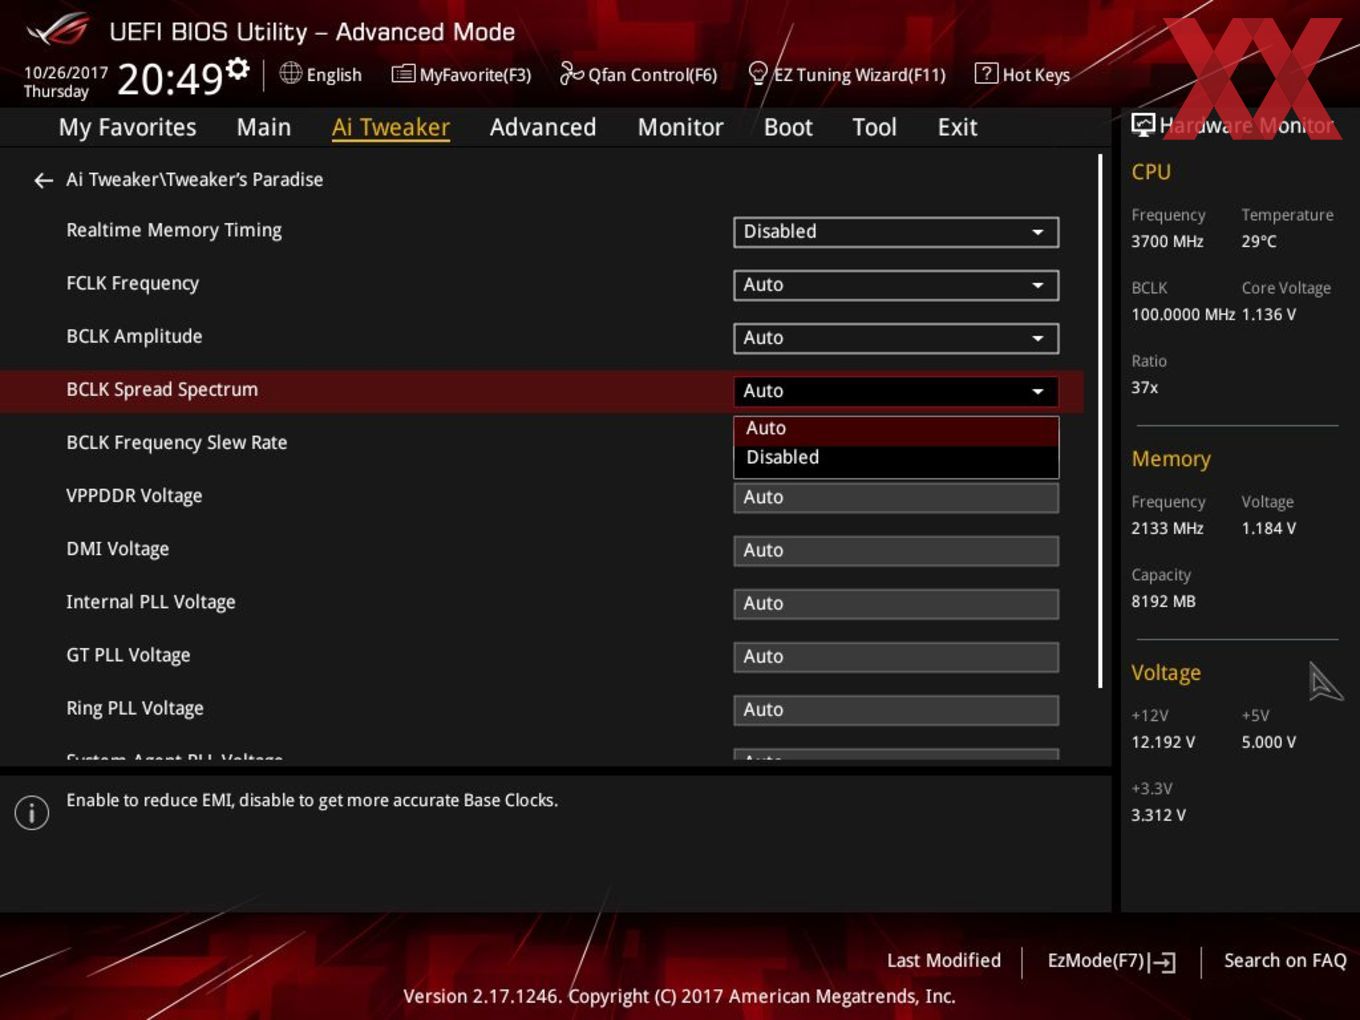Screen dimensions: 1360x1020
Task: Expand Realtime Memory Timing dropdown
Action: point(895,232)
